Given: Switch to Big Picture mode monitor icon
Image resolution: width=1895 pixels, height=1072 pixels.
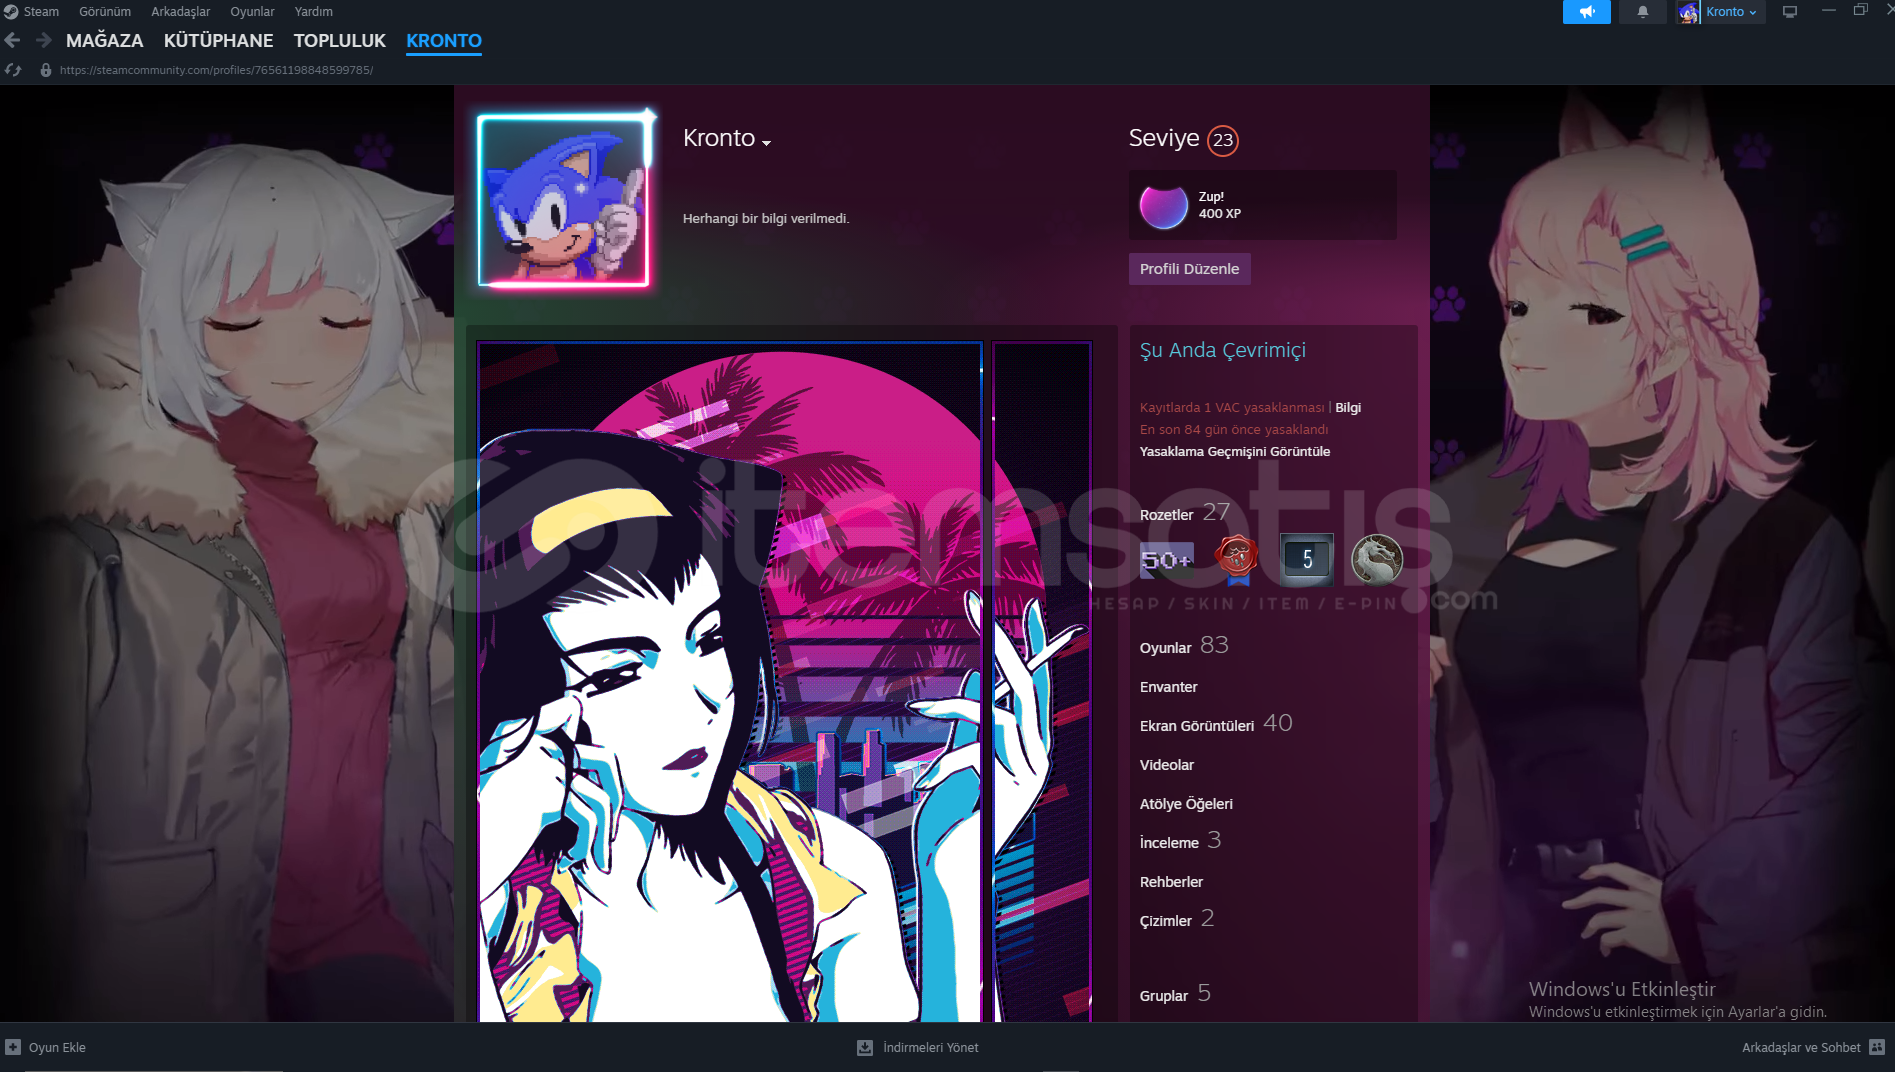Looking at the screenshot, I should click(x=1790, y=12).
